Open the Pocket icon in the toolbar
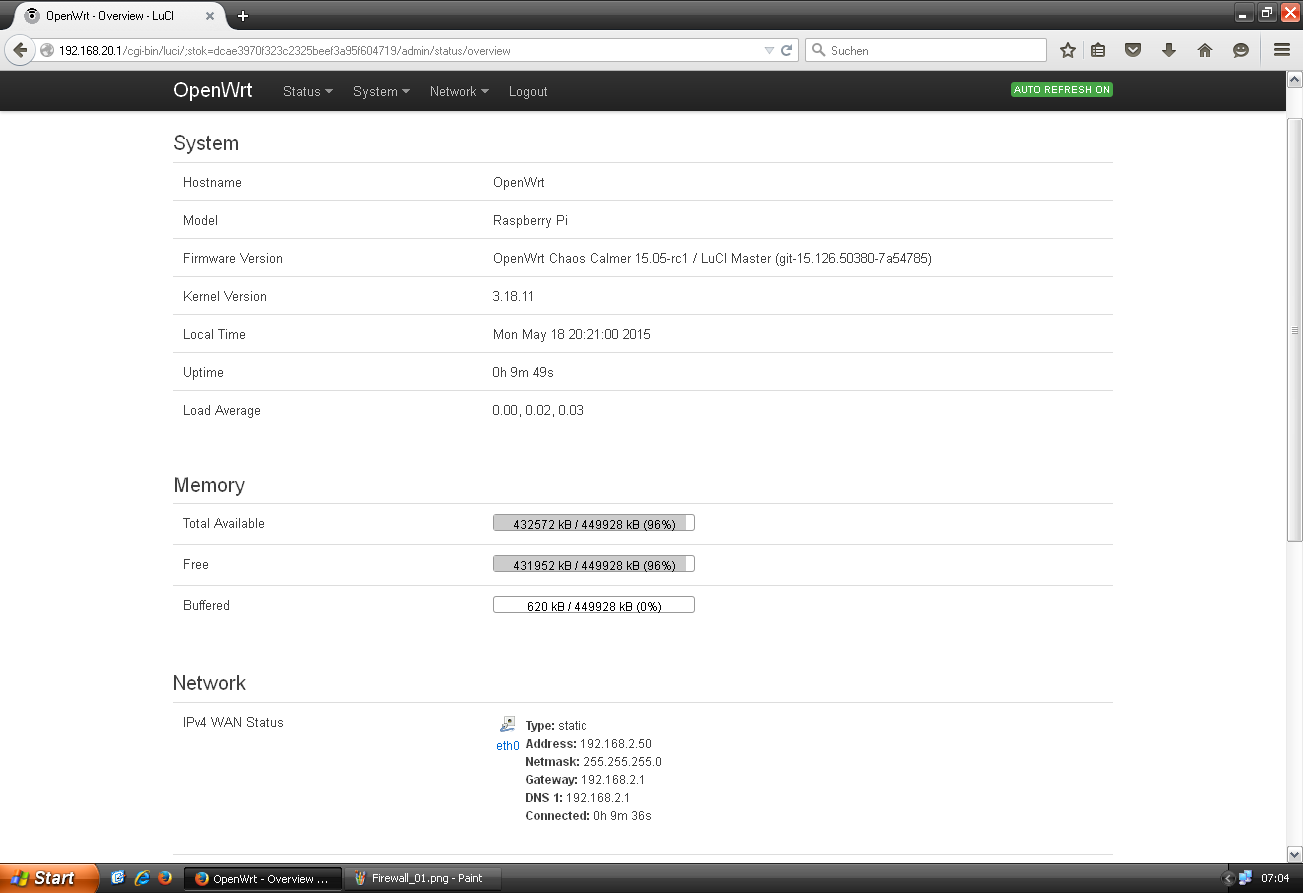The width and height of the screenshot is (1303, 893). (1133, 50)
